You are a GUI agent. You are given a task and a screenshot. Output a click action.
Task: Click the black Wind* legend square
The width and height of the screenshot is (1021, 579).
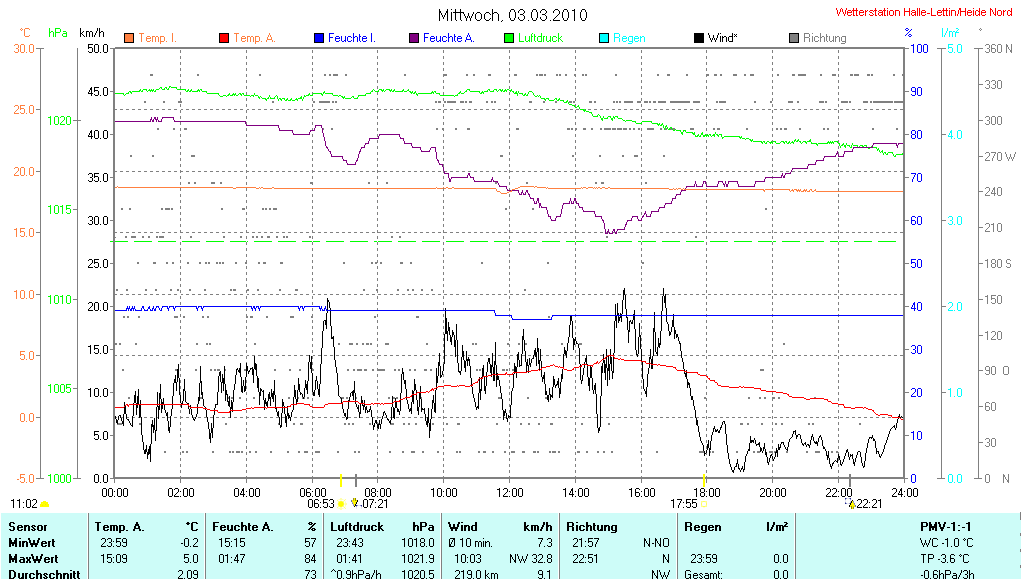[x=698, y=38]
